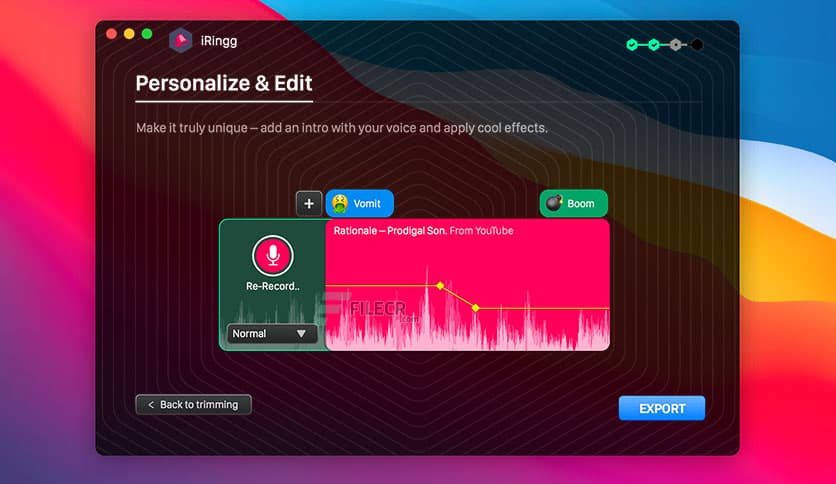Add a new sound effect with plus button

309,203
